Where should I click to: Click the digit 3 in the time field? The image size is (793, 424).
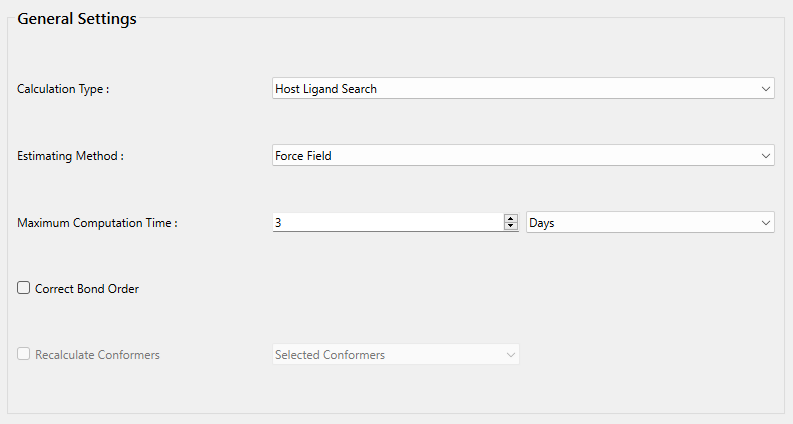point(278,223)
